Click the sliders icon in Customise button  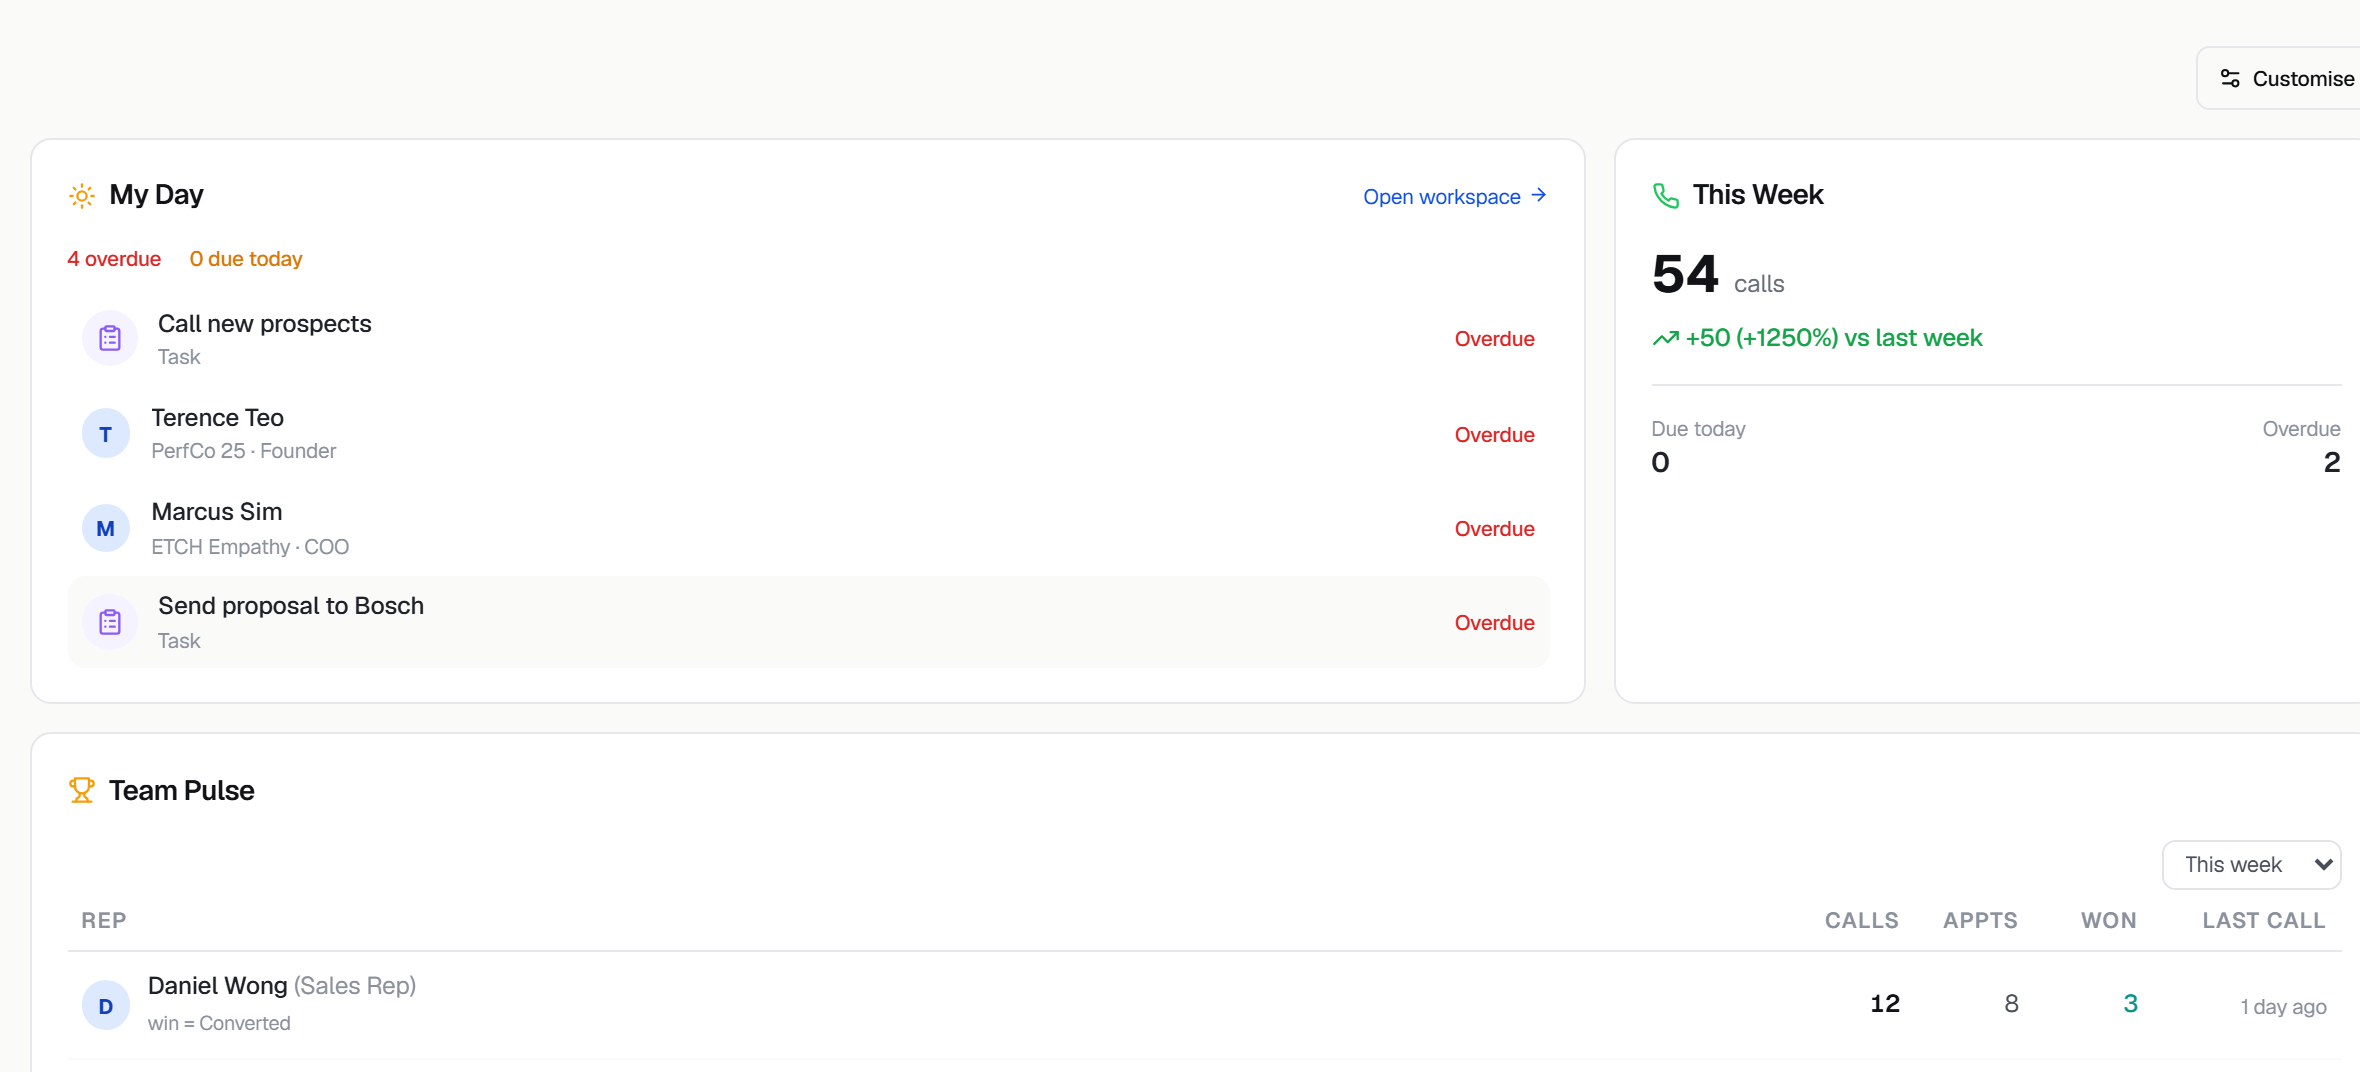click(x=2230, y=78)
